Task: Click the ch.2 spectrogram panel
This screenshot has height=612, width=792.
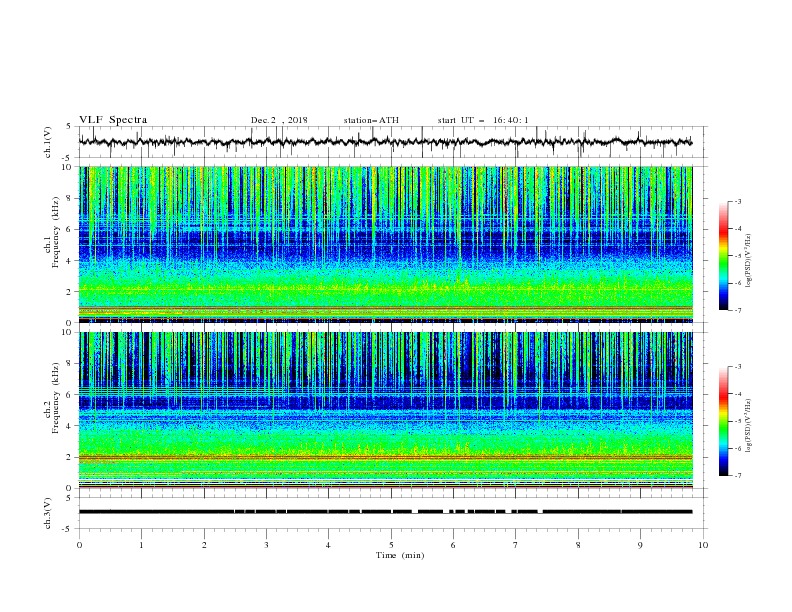Action: pos(386,410)
